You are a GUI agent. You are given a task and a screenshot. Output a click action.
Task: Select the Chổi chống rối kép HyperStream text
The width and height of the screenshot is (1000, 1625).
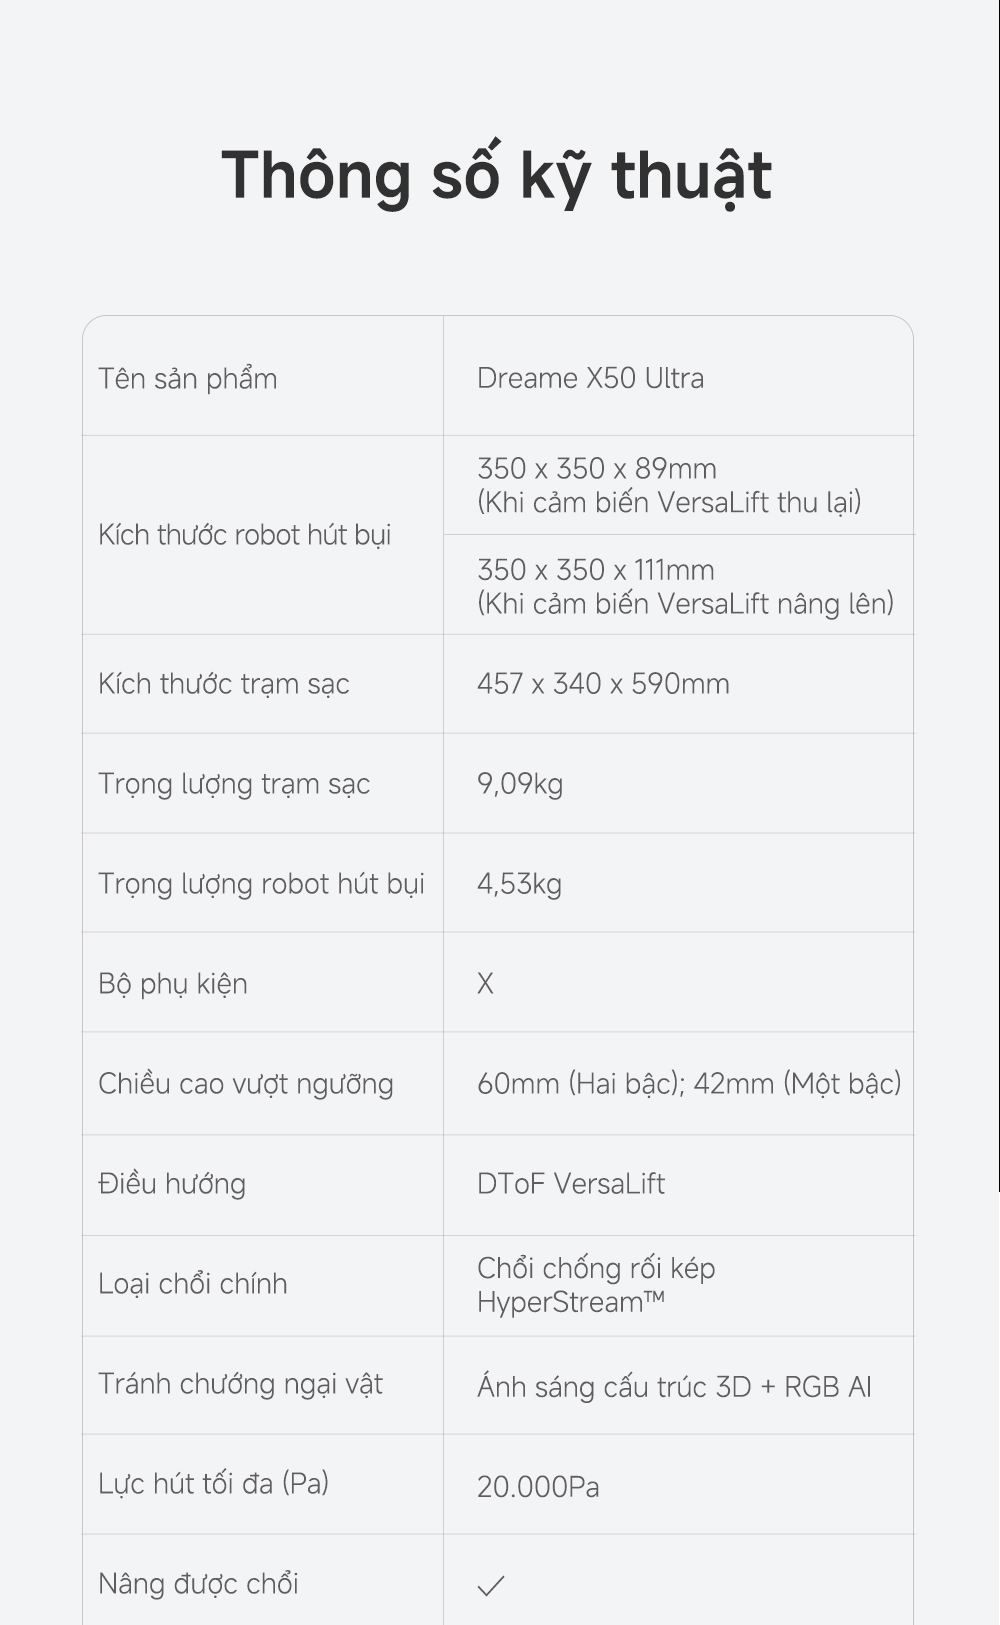[x=596, y=1285]
